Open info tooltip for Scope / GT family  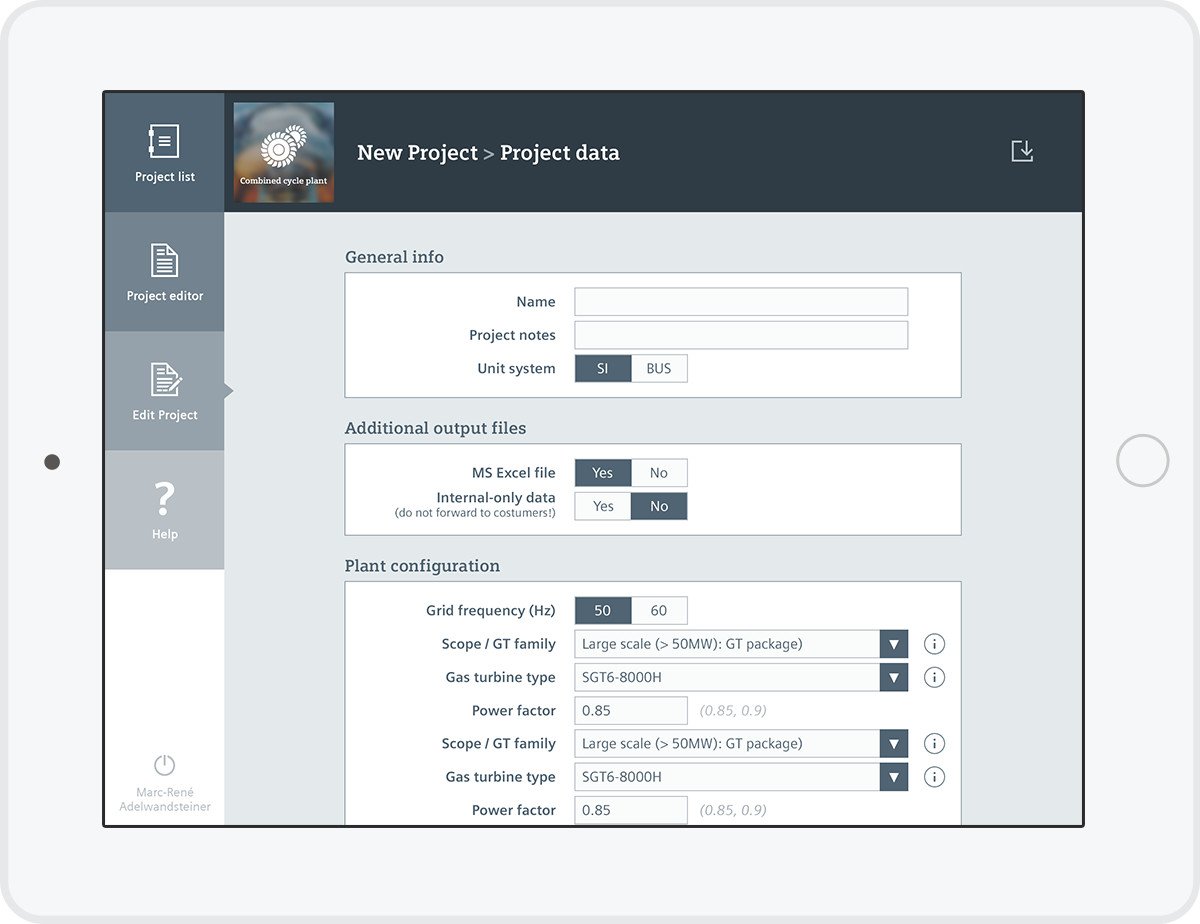[x=933, y=643]
